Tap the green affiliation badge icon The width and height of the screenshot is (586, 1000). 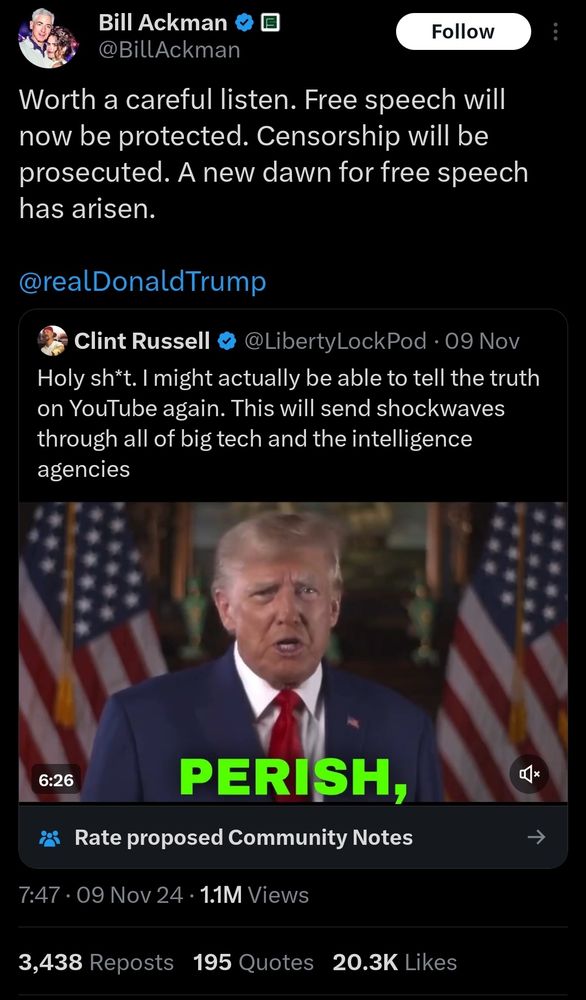click(270, 24)
